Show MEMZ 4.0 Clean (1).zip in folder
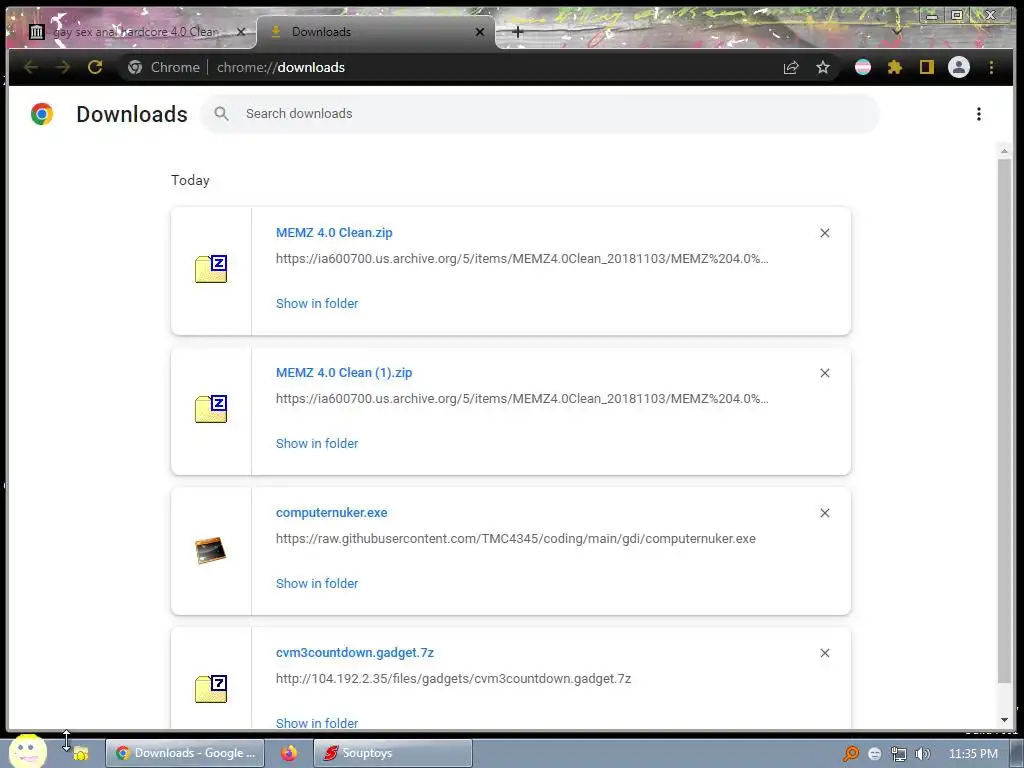The width and height of the screenshot is (1024, 768). [x=317, y=443]
